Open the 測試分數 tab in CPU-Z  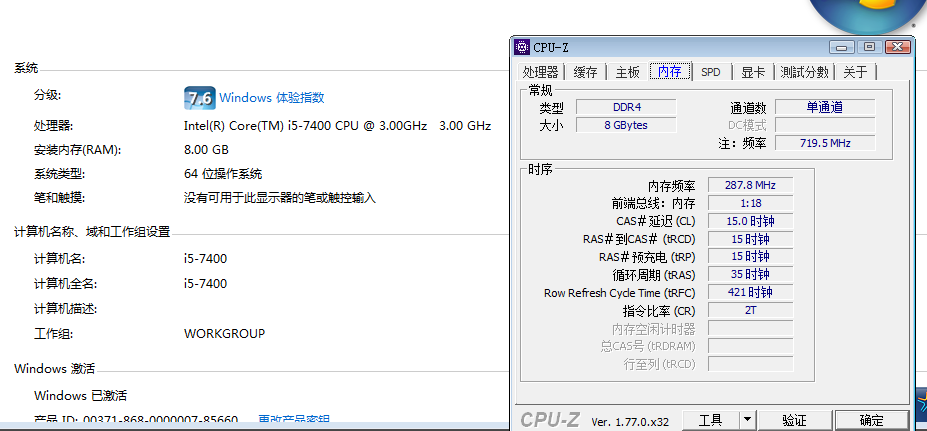pyautogui.click(x=804, y=72)
